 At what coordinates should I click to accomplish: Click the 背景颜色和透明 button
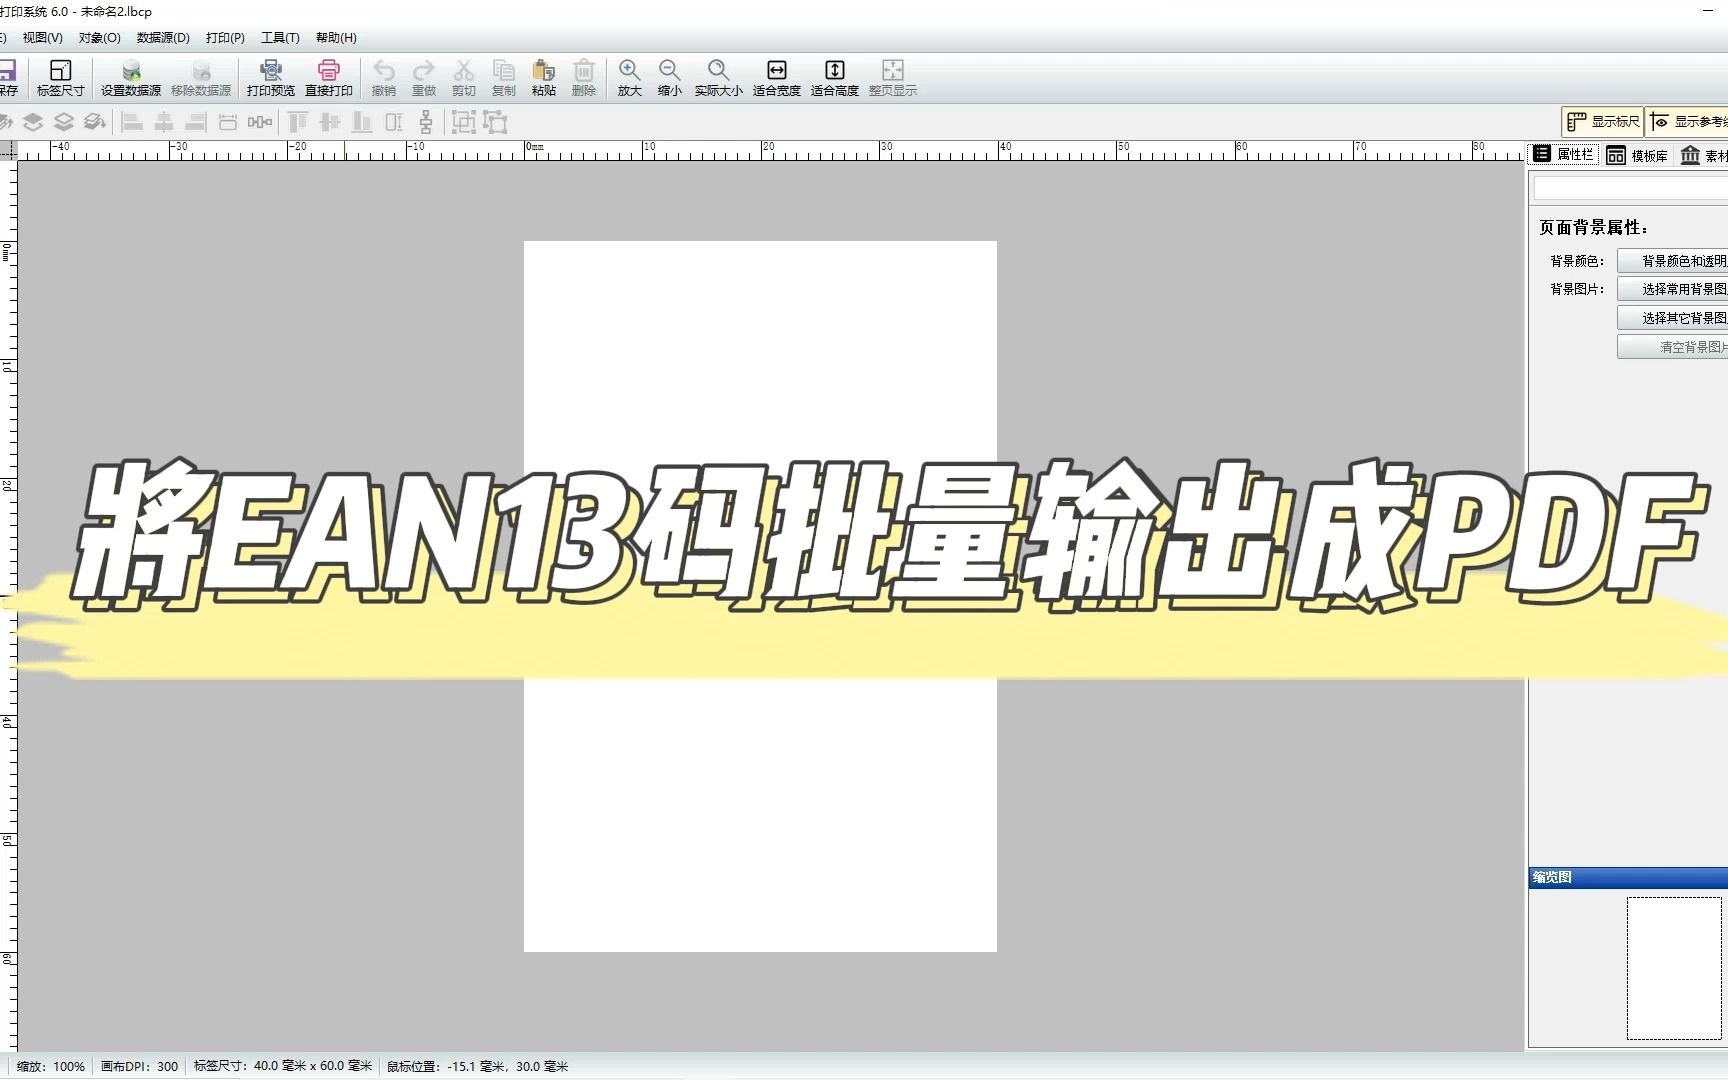click(1673, 261)
